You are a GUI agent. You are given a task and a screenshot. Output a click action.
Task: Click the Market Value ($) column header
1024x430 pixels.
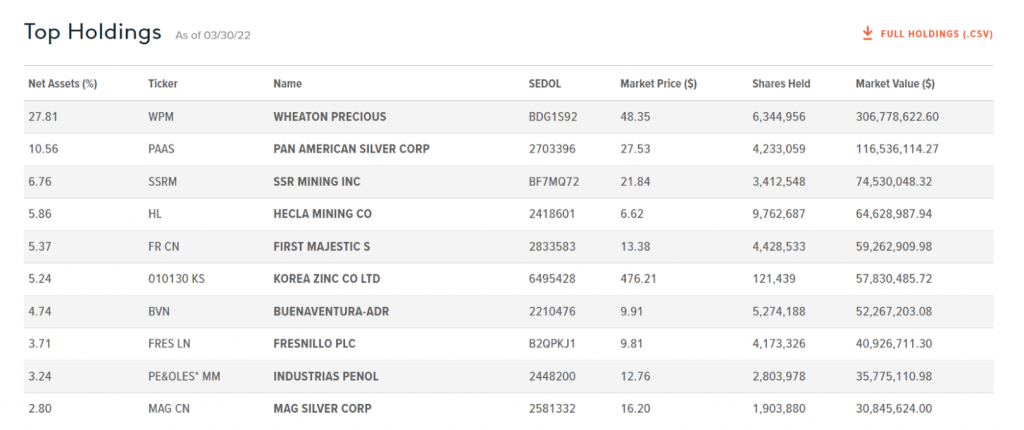[x=895, y=84]
